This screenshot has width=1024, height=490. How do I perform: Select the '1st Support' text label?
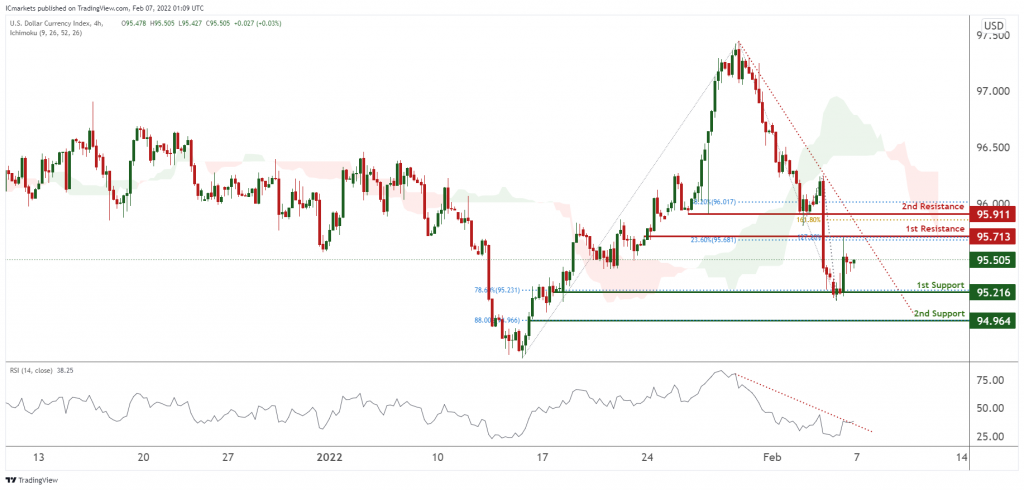tap(940, 286)
